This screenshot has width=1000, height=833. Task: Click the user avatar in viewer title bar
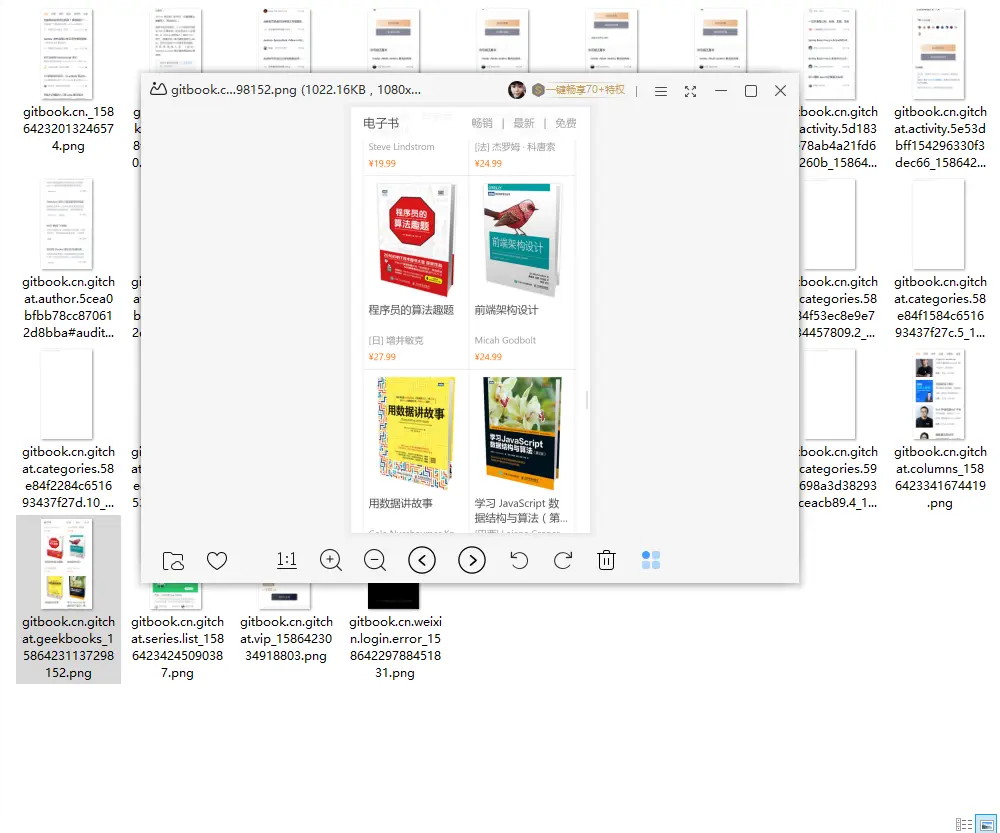click(x=517, y=90)
